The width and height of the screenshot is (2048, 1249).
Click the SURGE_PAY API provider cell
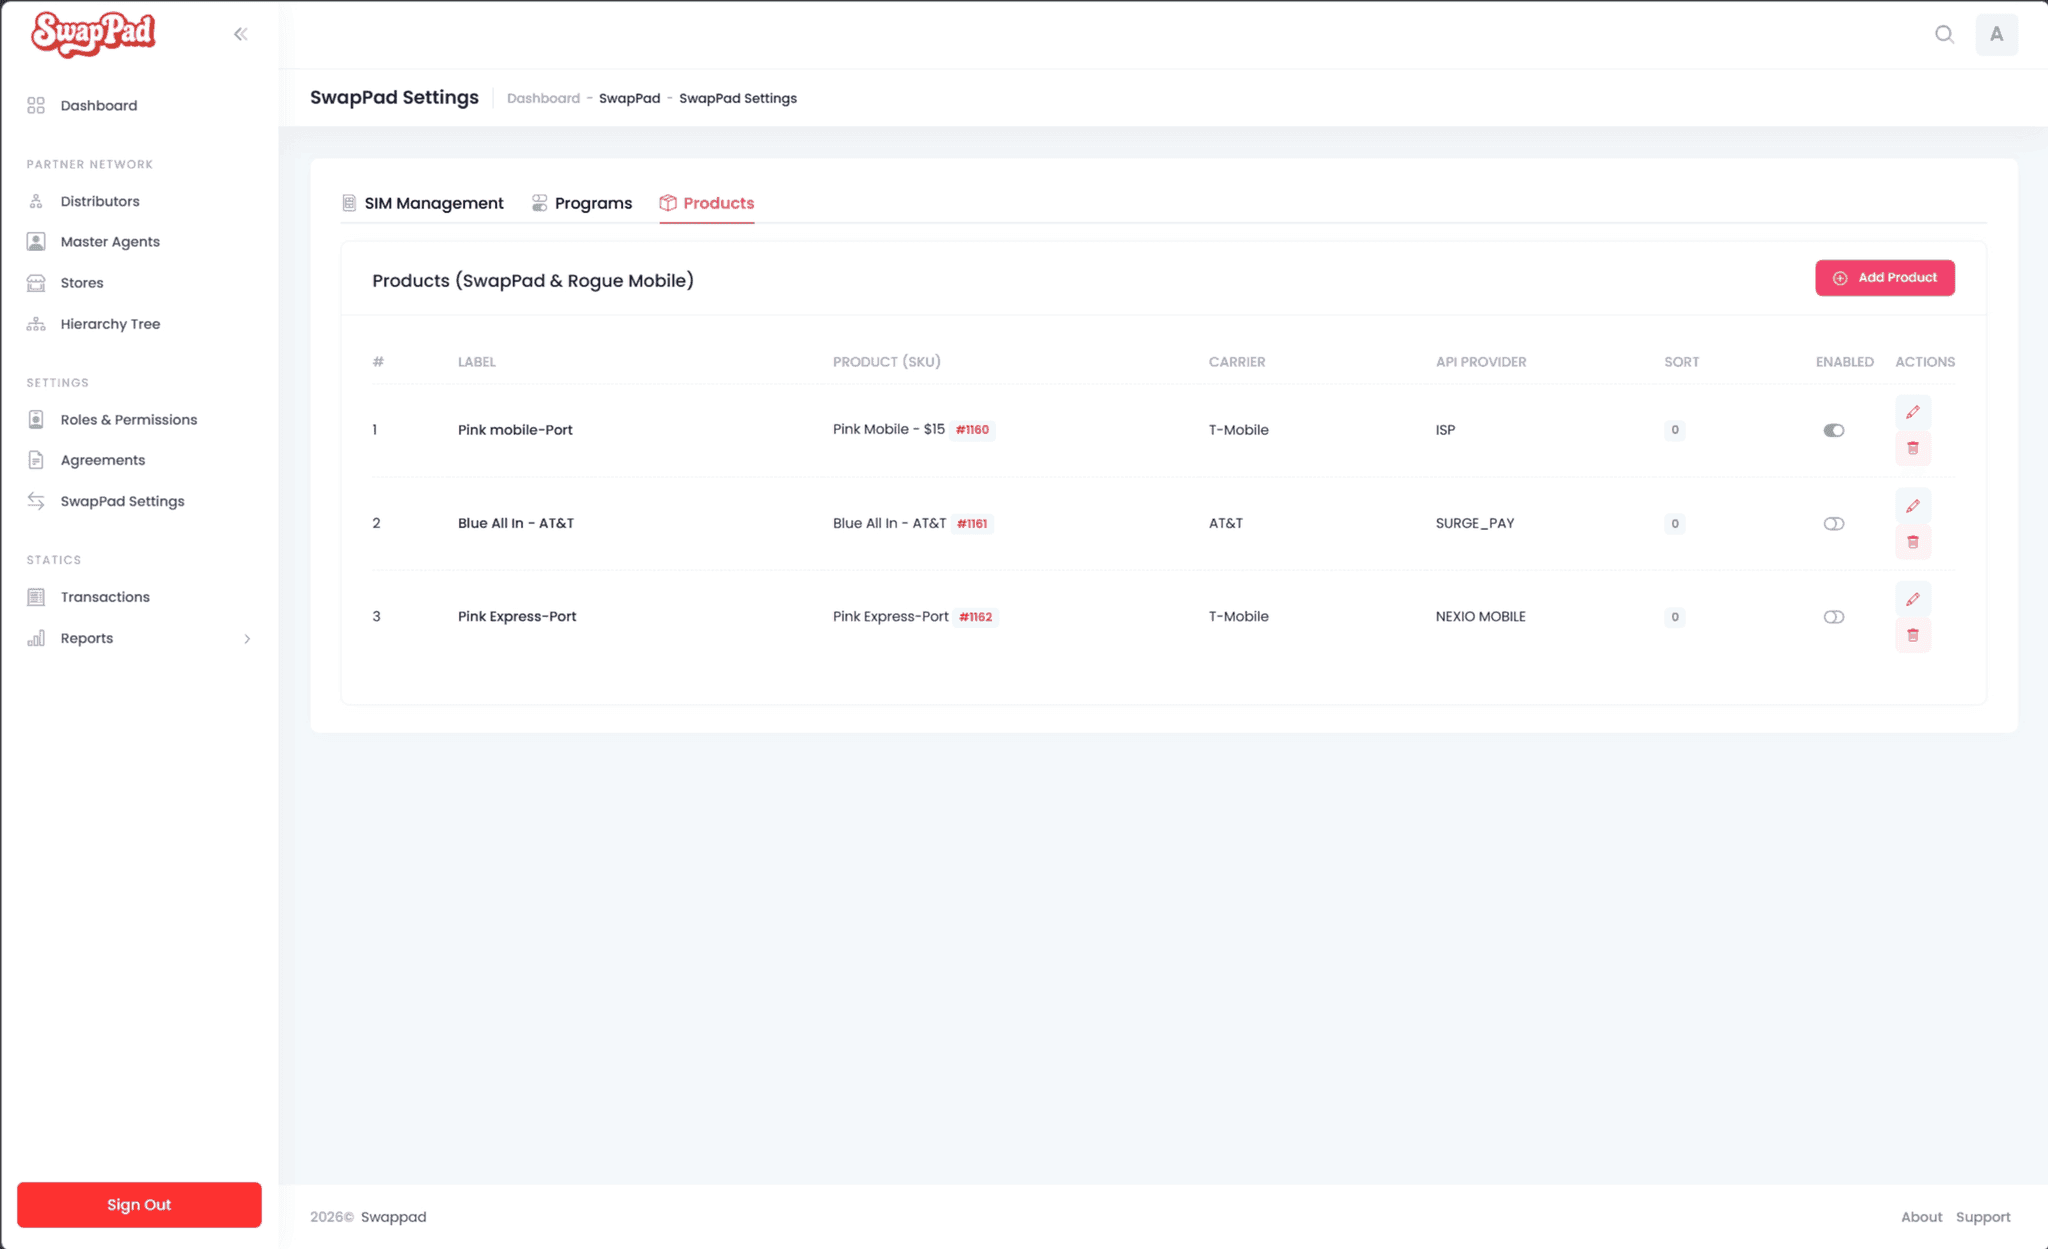1475,523
